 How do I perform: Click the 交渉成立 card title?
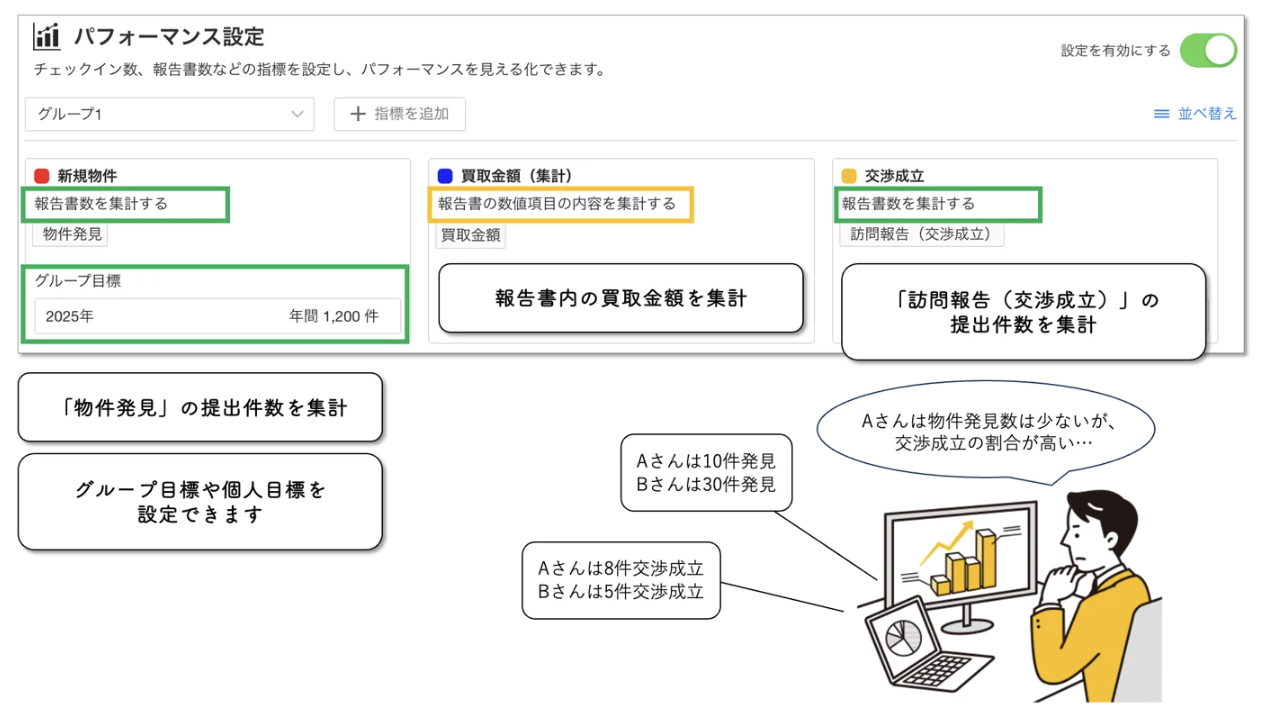click(x=895, y=176)
